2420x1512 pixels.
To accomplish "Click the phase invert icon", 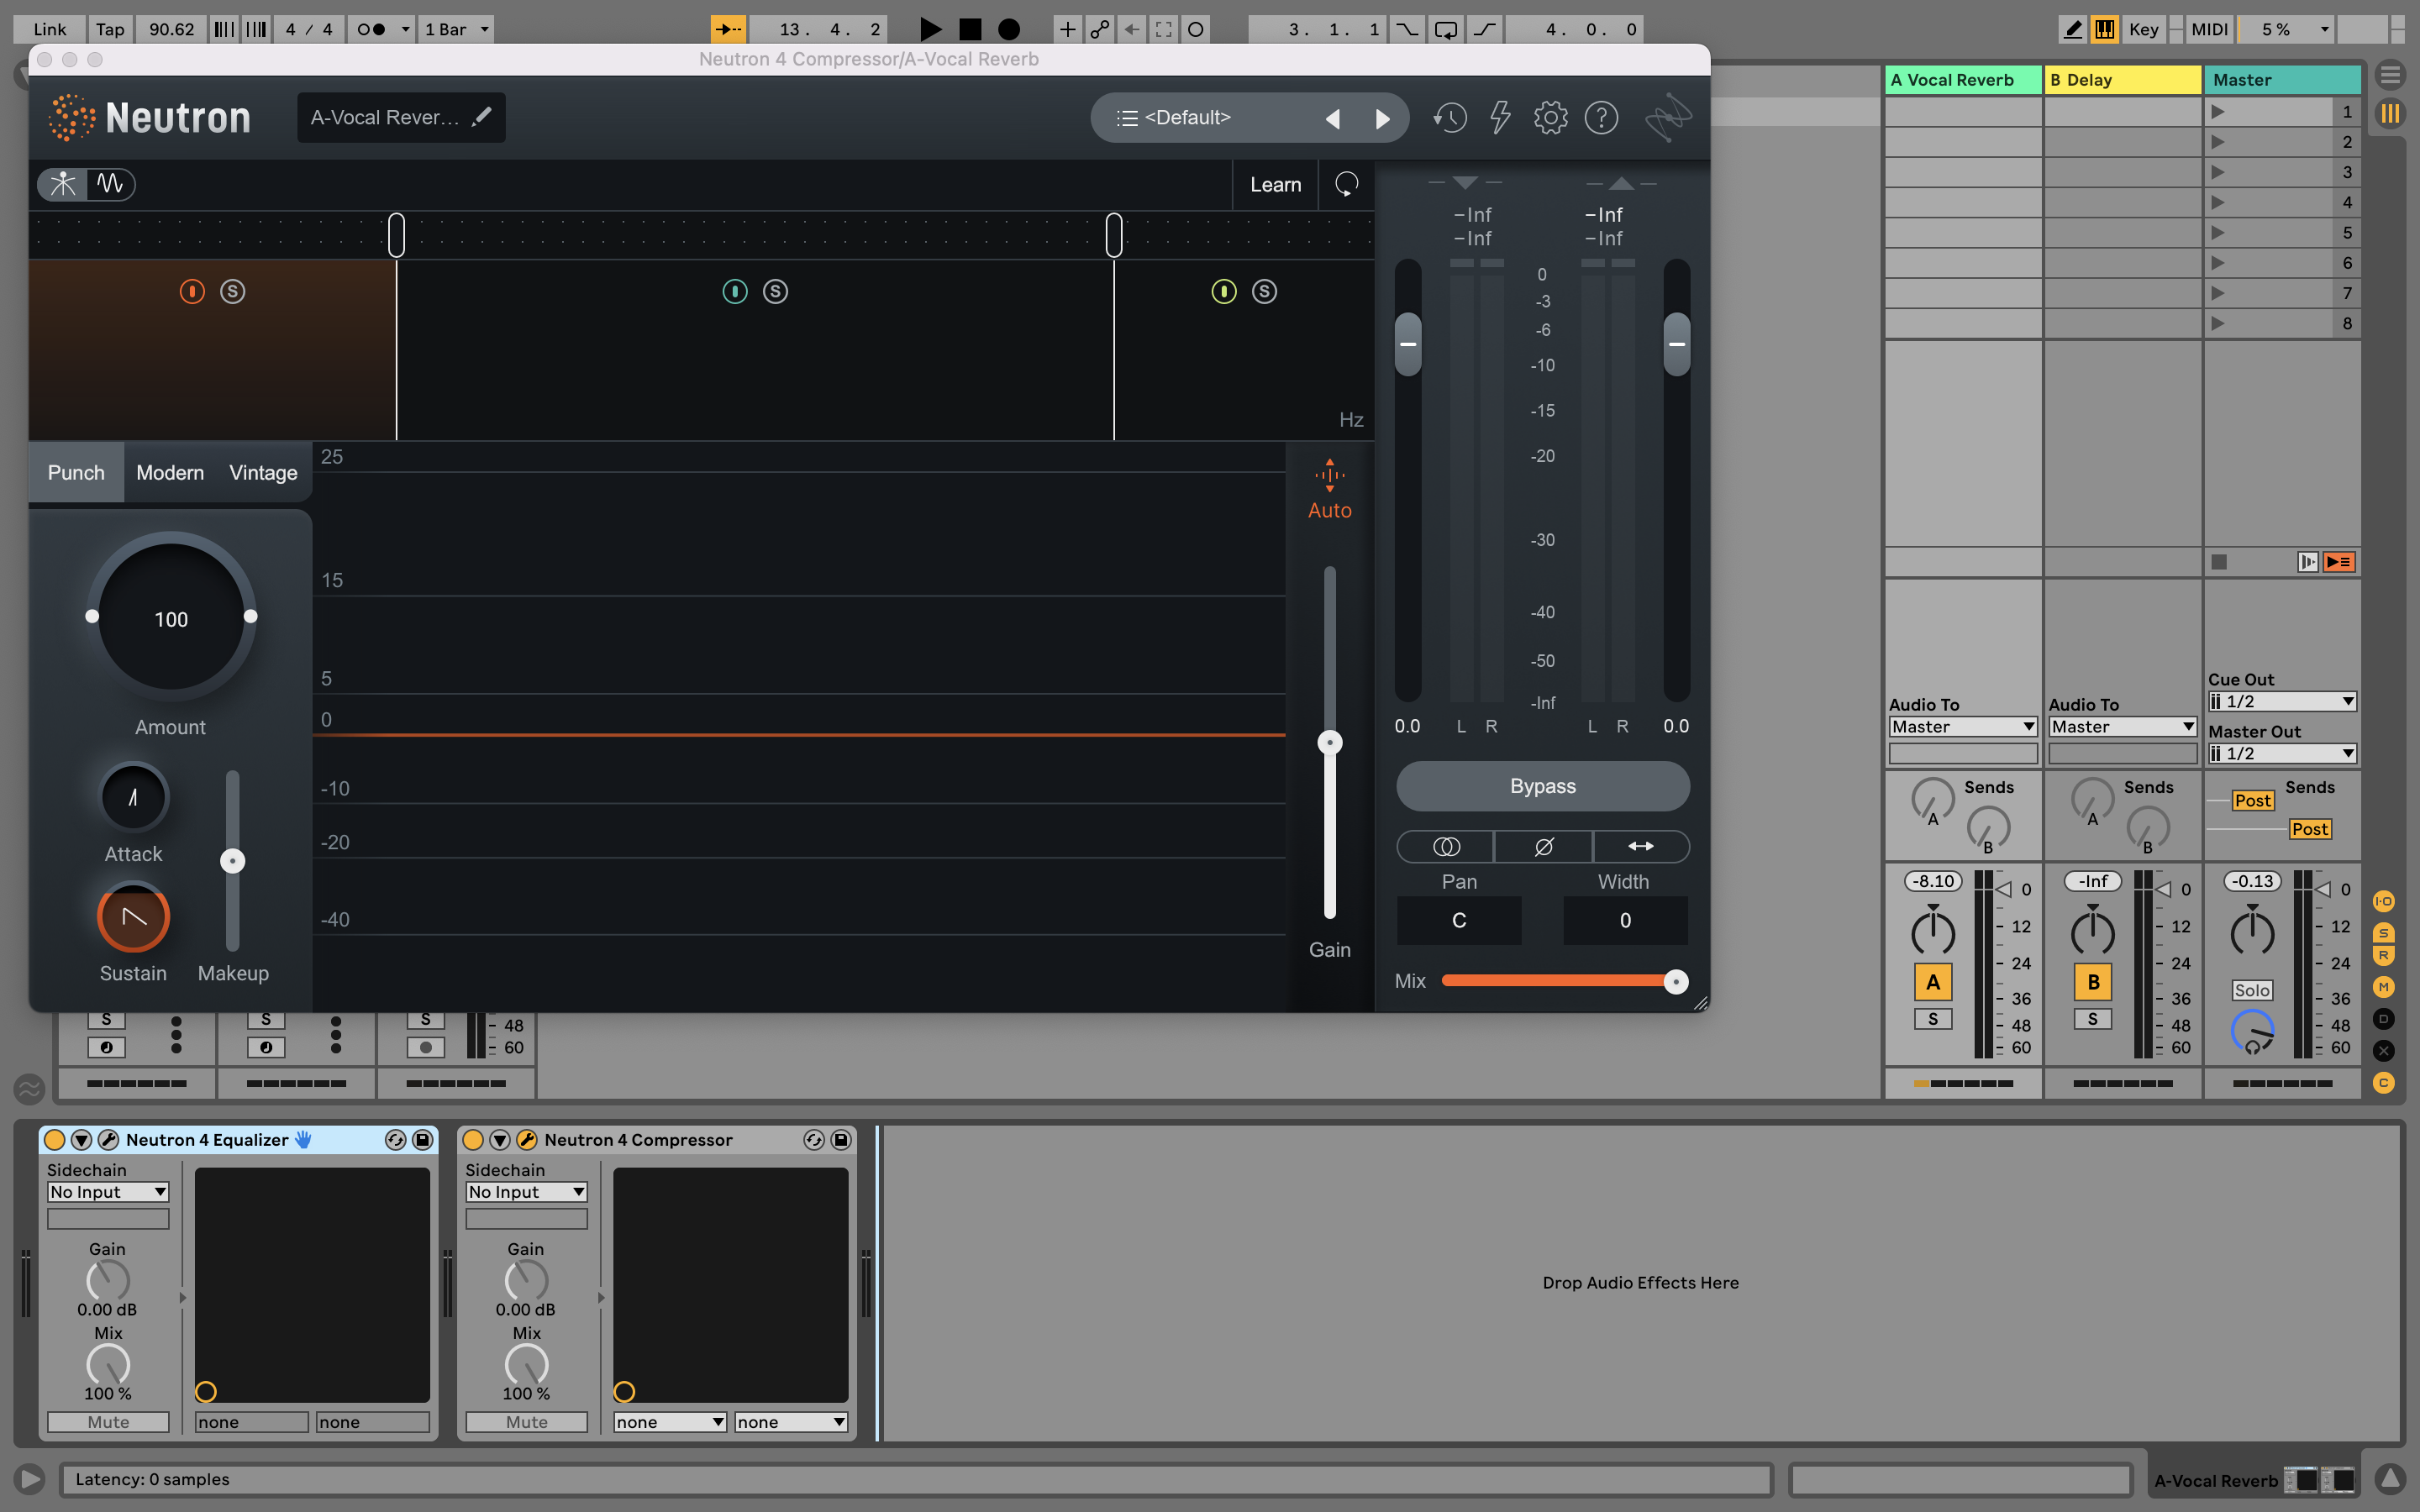I will (x=1543, y=847).
